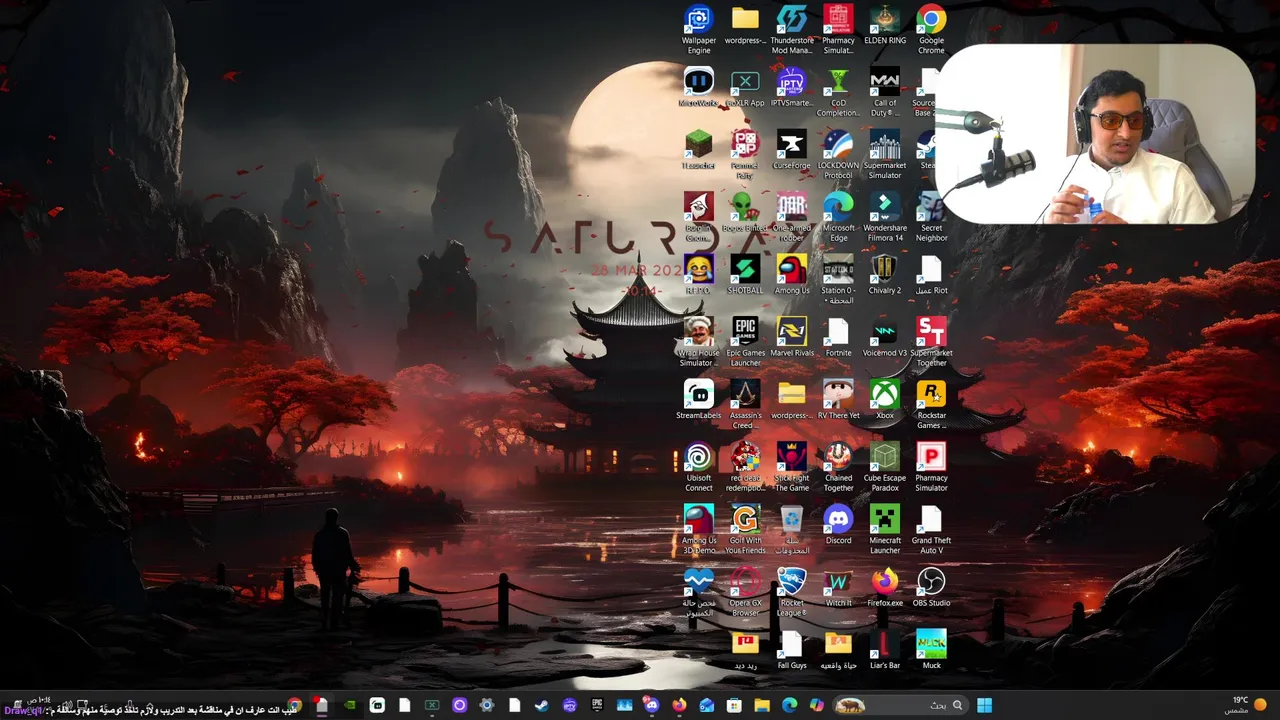Open the OBS Studio desktop shortcut
The height and width of the screenshot is (720, 1280).
(931, 588)
